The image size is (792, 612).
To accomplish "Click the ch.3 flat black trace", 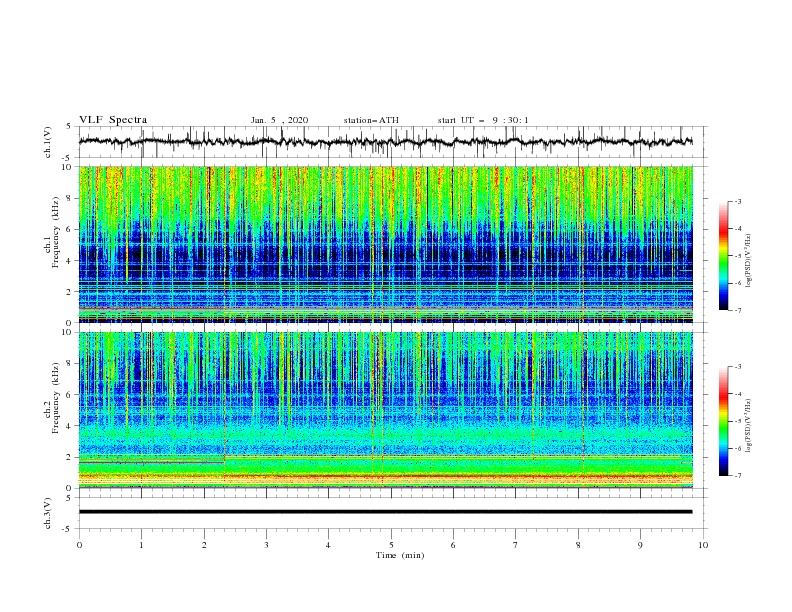I will (x=385, y=512).
